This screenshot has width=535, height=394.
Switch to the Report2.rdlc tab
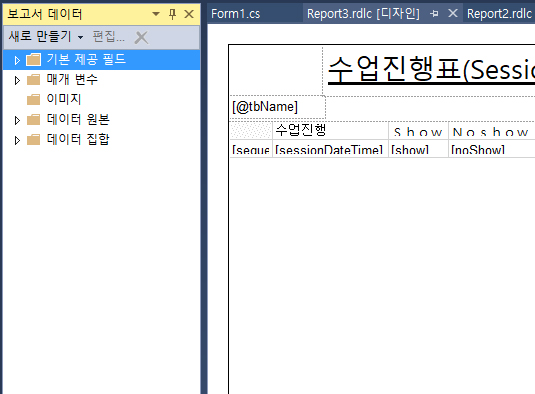coord(499,14)
